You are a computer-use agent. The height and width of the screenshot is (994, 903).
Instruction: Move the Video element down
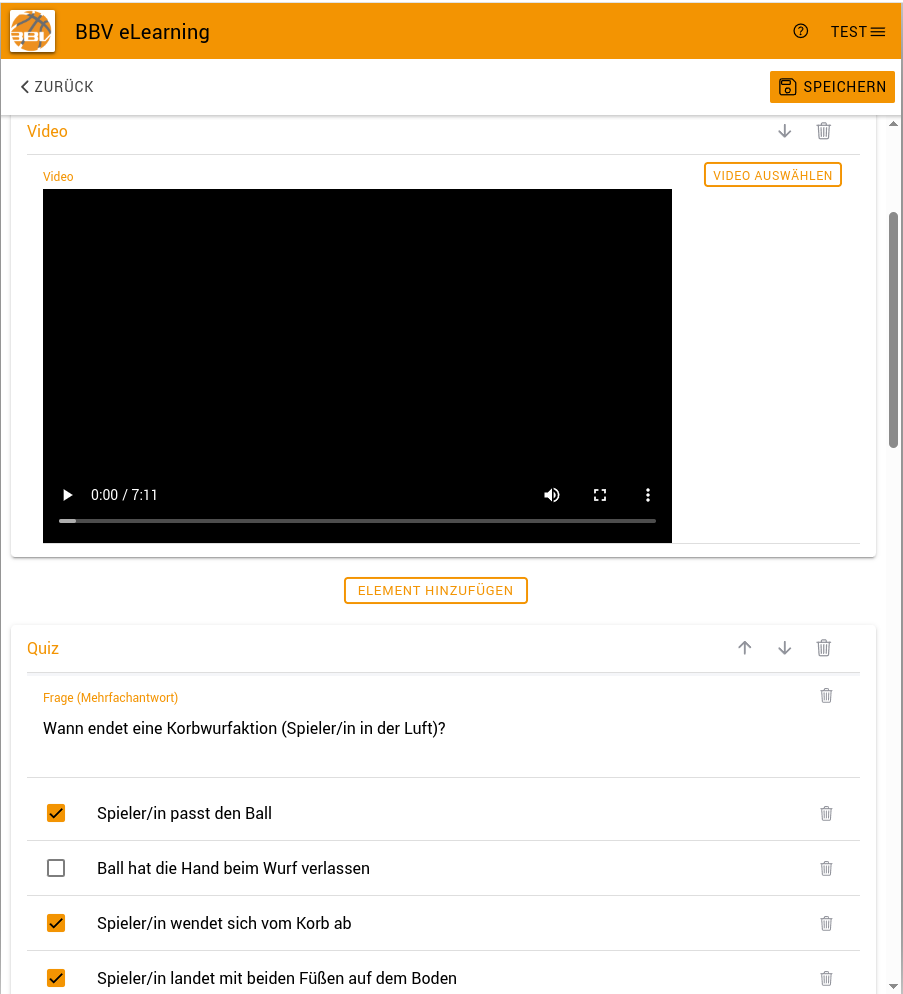(784, 131)
